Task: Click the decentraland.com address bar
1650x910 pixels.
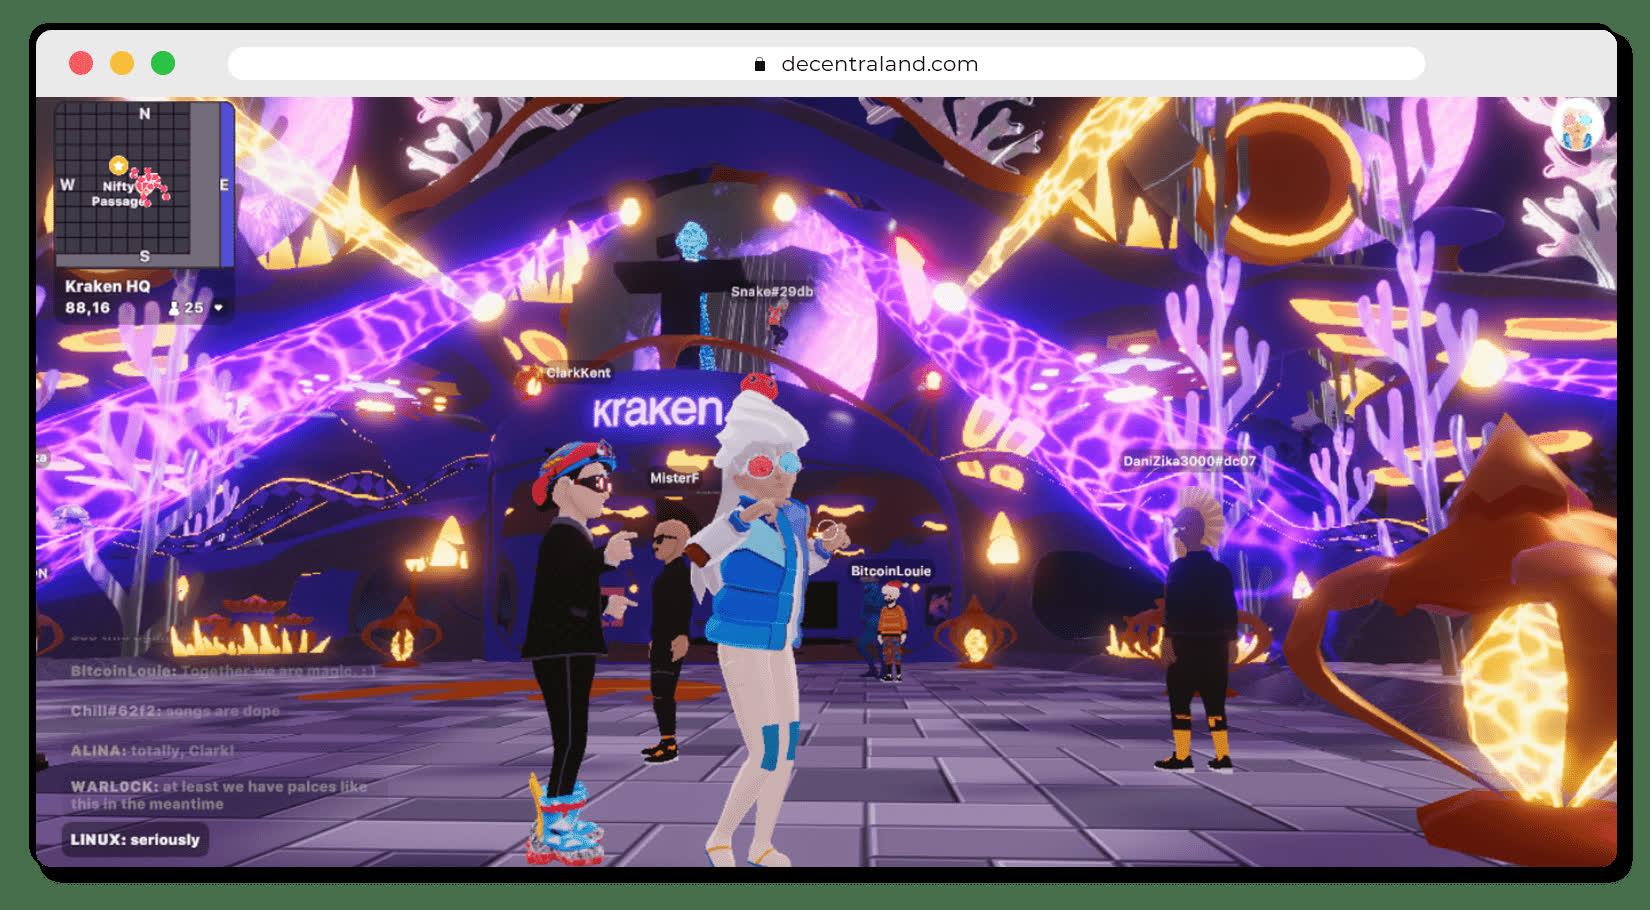Action: pyautogui.click(x=825, y=64)
